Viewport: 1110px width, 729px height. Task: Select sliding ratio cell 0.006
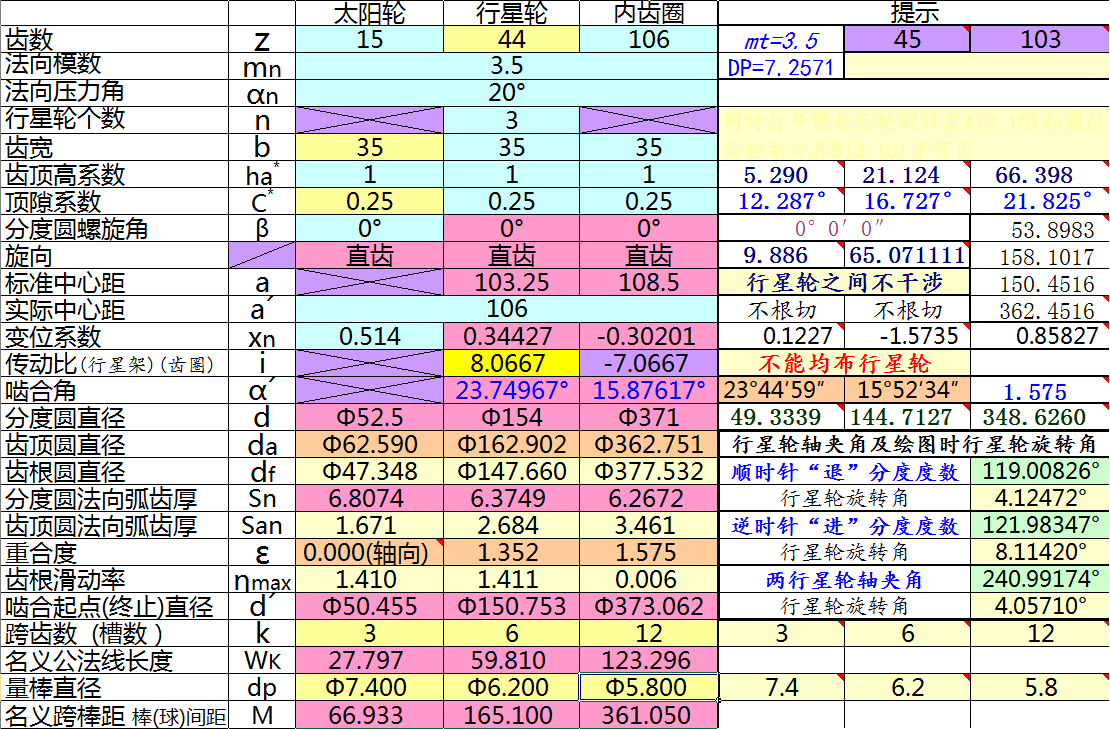point(648,579)
